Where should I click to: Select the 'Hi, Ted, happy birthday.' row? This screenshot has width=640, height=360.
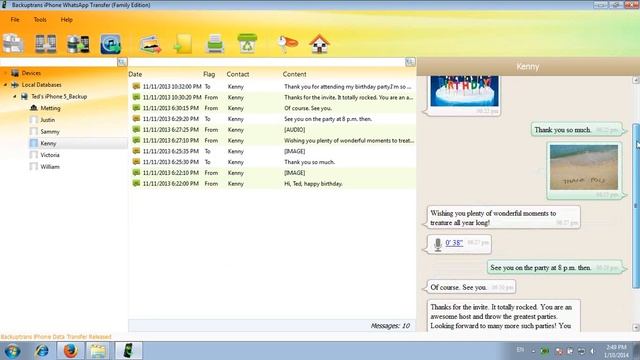point(272,184)
